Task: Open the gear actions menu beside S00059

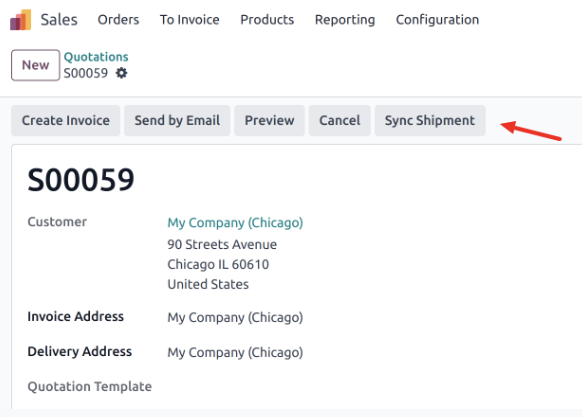Action: coord(121,73)
